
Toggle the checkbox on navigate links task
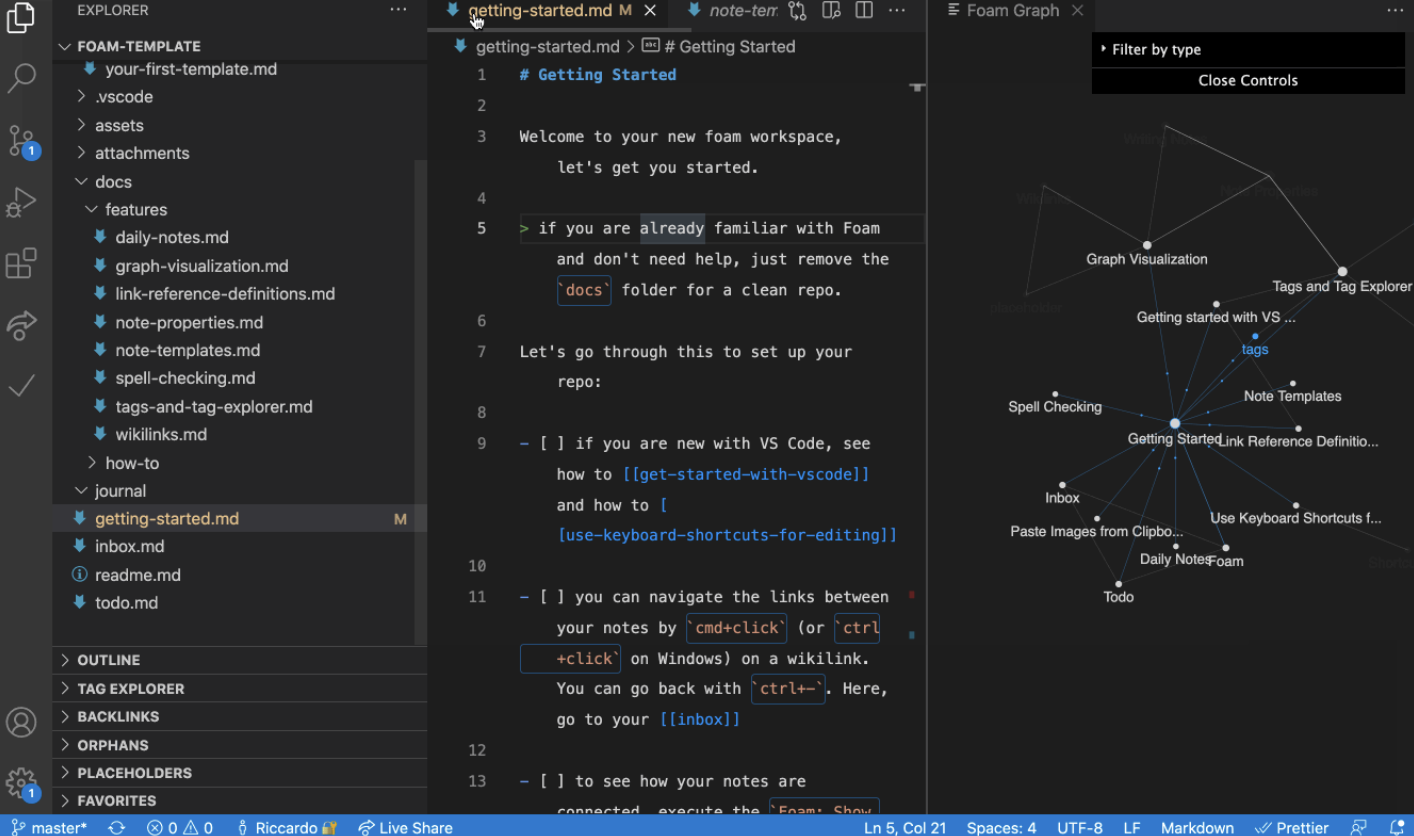click(x=551, y=597)
